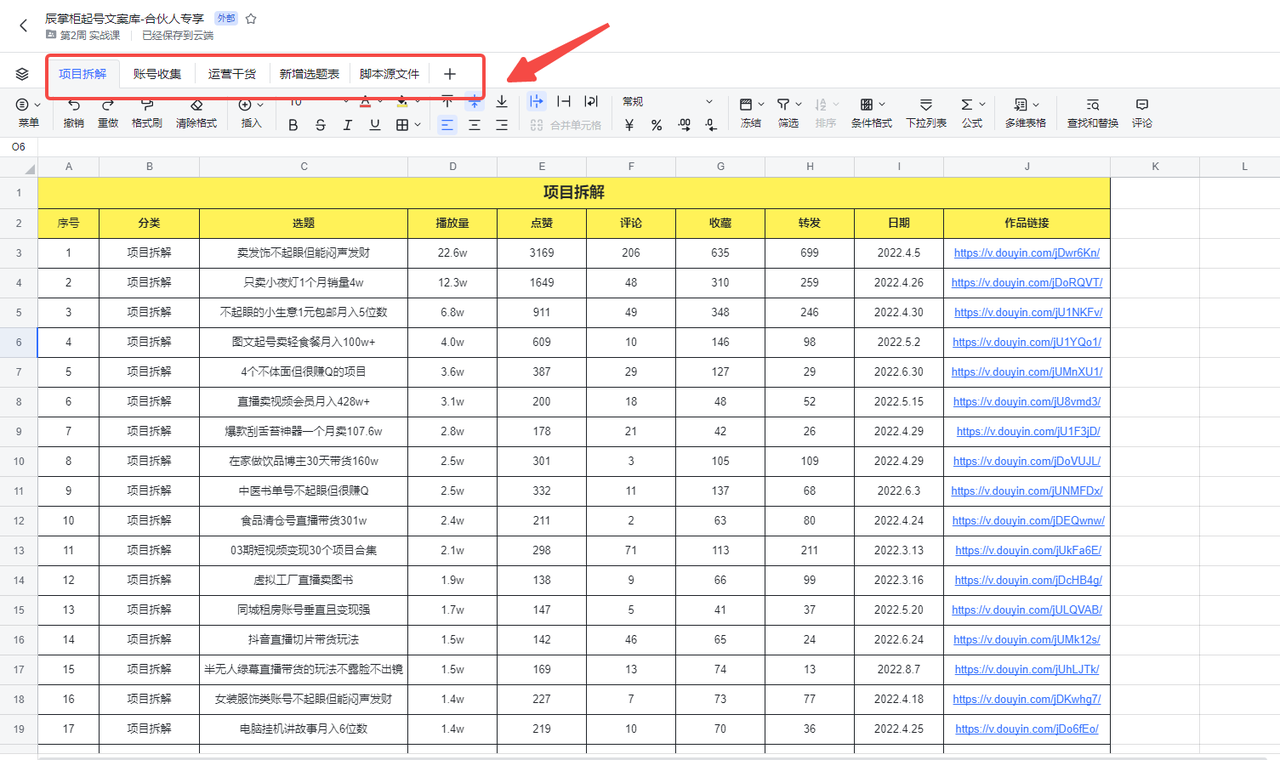Star the document next to 外部 tag

[x=251, y=18]
